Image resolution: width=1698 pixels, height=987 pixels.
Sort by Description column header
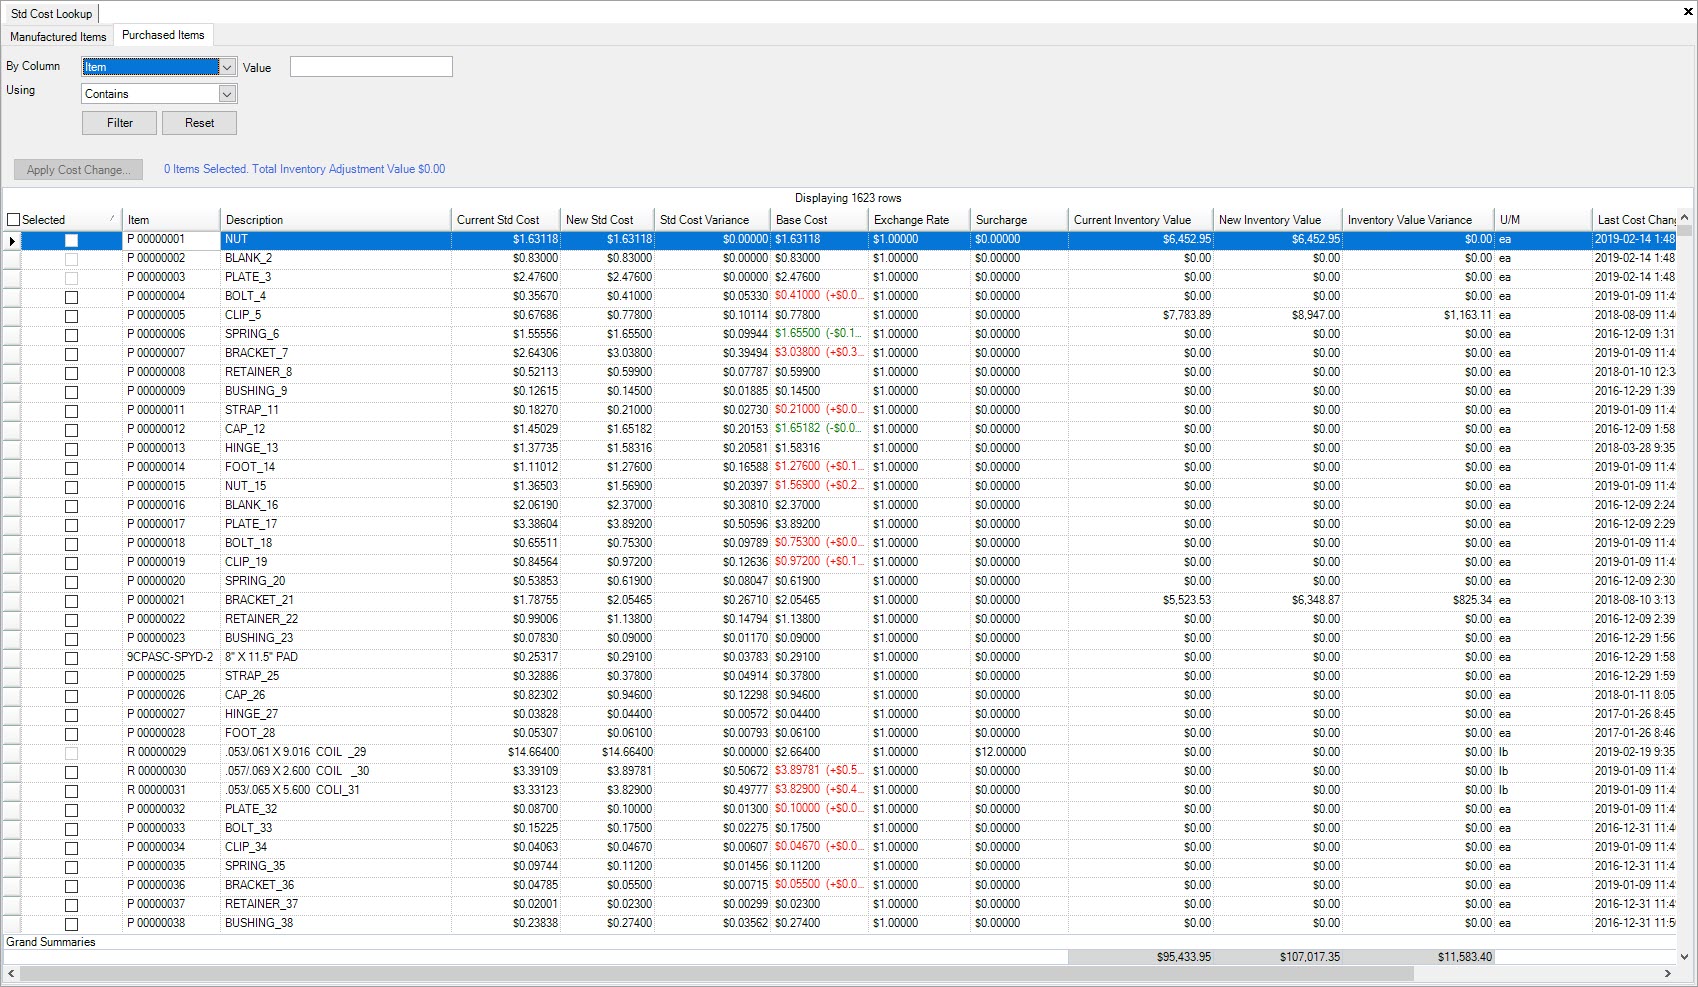click(x=336, y=220)
